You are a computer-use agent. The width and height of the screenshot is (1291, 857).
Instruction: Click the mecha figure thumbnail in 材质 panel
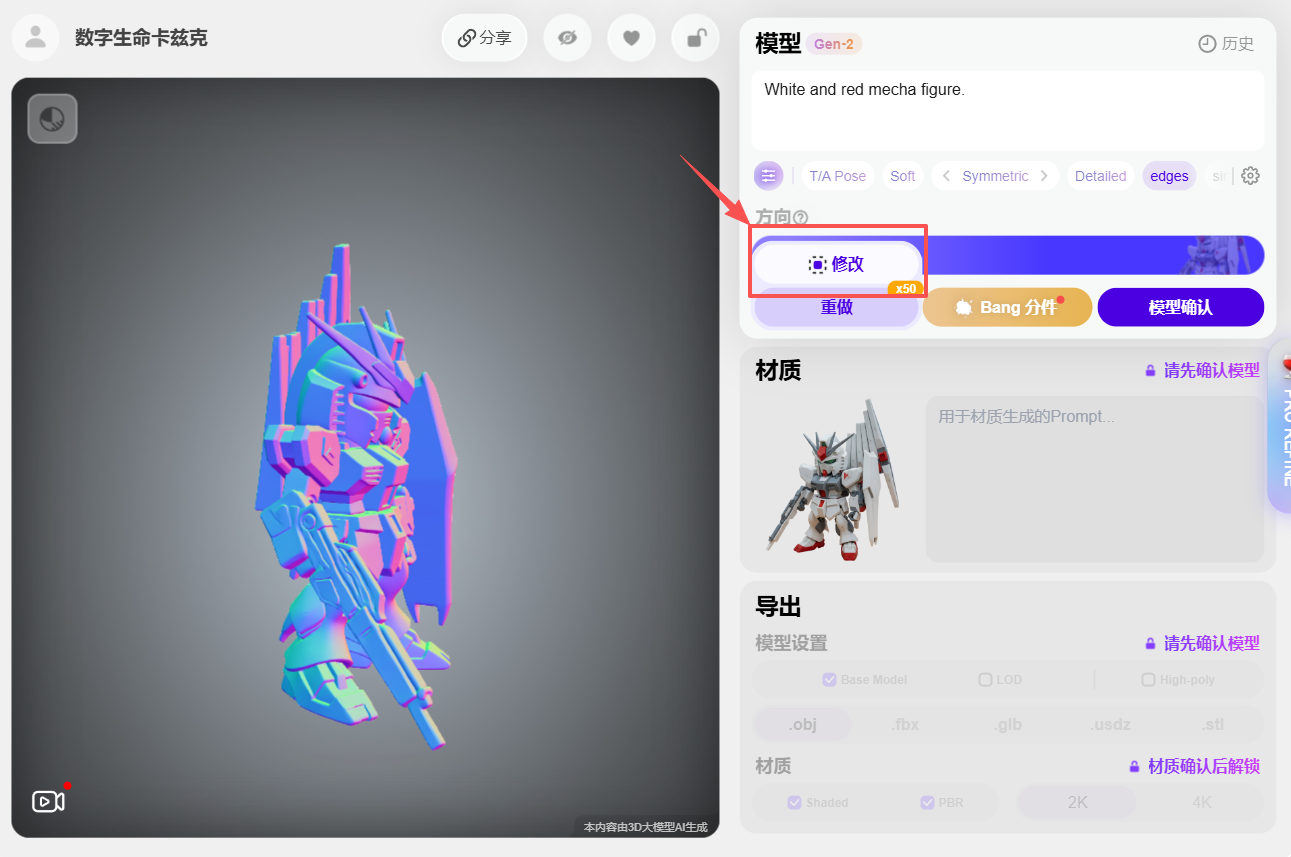pyautogui.click(x=833, y=478)
